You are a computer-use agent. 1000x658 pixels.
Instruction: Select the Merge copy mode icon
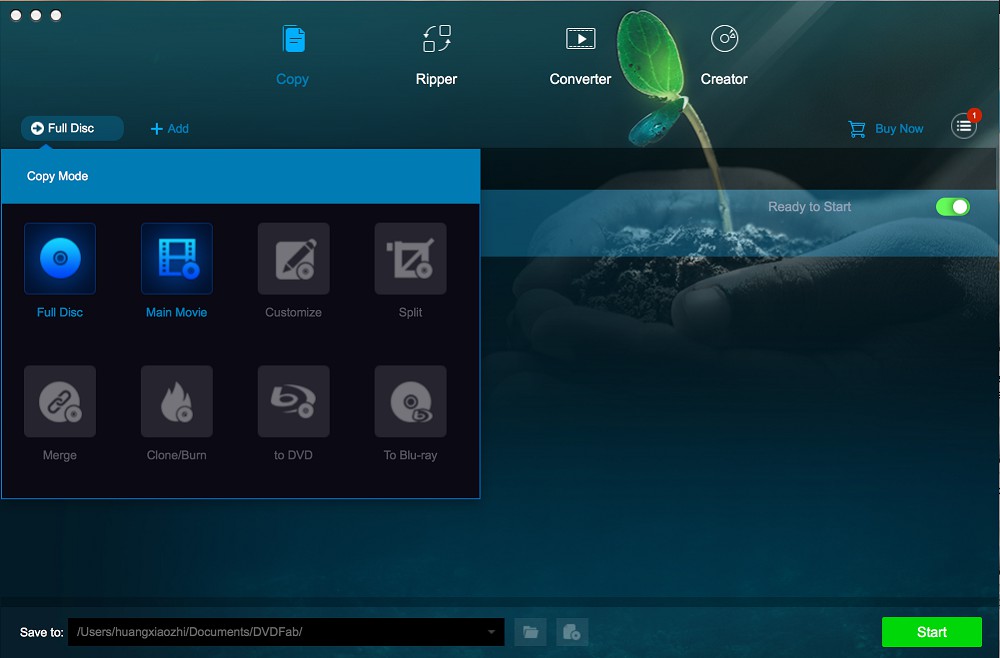tap(60, 402)
